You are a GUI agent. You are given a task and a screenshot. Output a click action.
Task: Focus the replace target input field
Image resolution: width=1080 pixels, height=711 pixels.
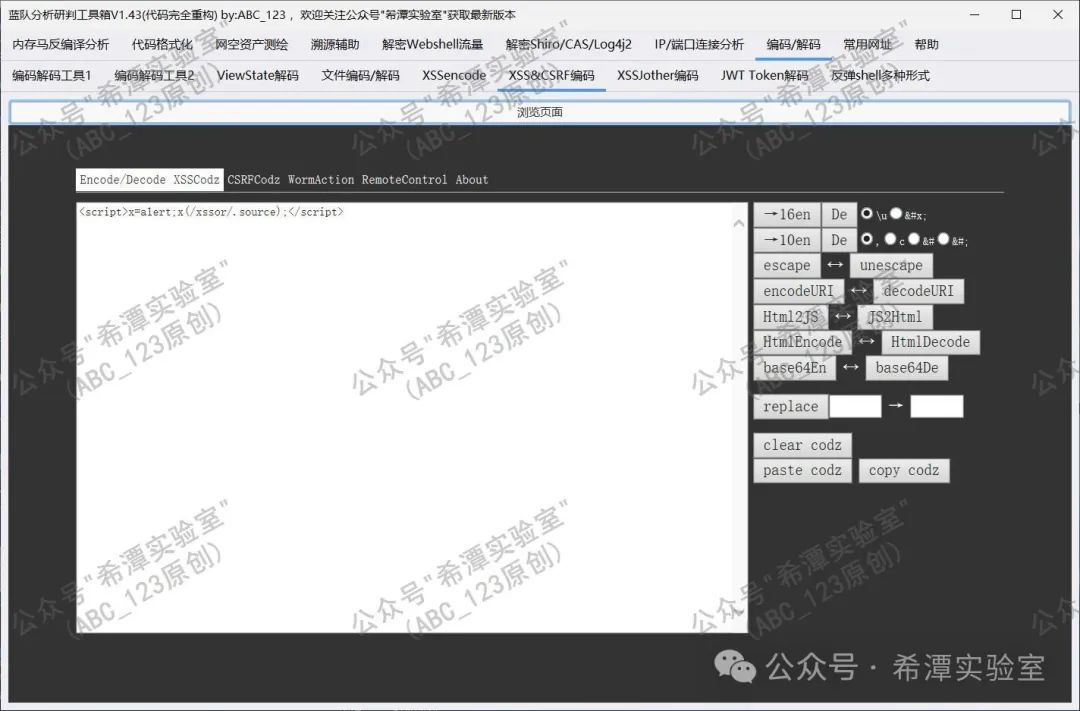(937, 406)
